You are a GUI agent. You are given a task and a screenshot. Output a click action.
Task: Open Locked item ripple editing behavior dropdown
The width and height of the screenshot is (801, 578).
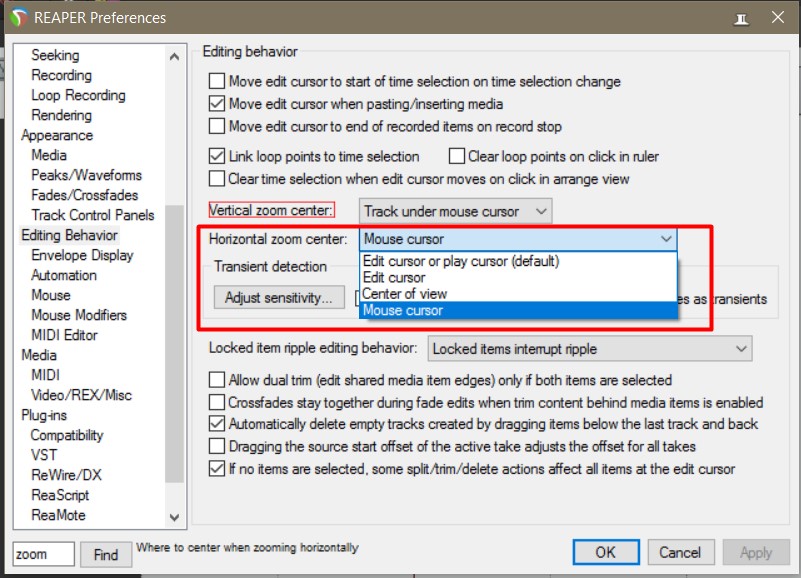pos(590,349)
